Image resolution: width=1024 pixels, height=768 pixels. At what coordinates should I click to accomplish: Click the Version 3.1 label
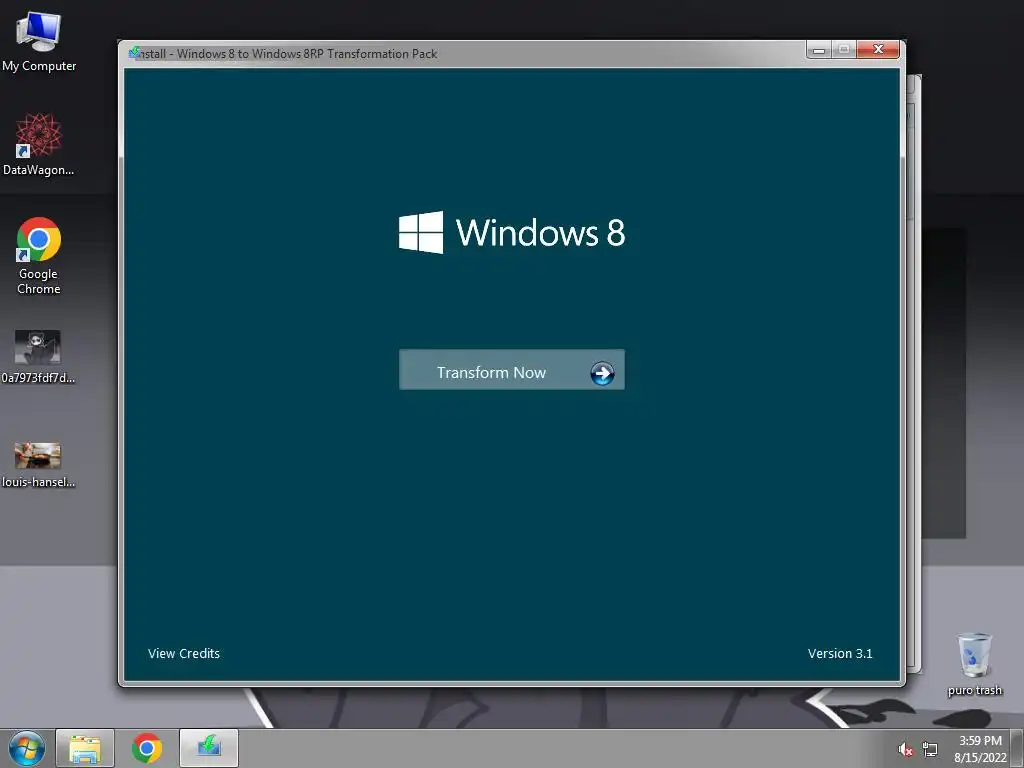click(x=840, y=653)
